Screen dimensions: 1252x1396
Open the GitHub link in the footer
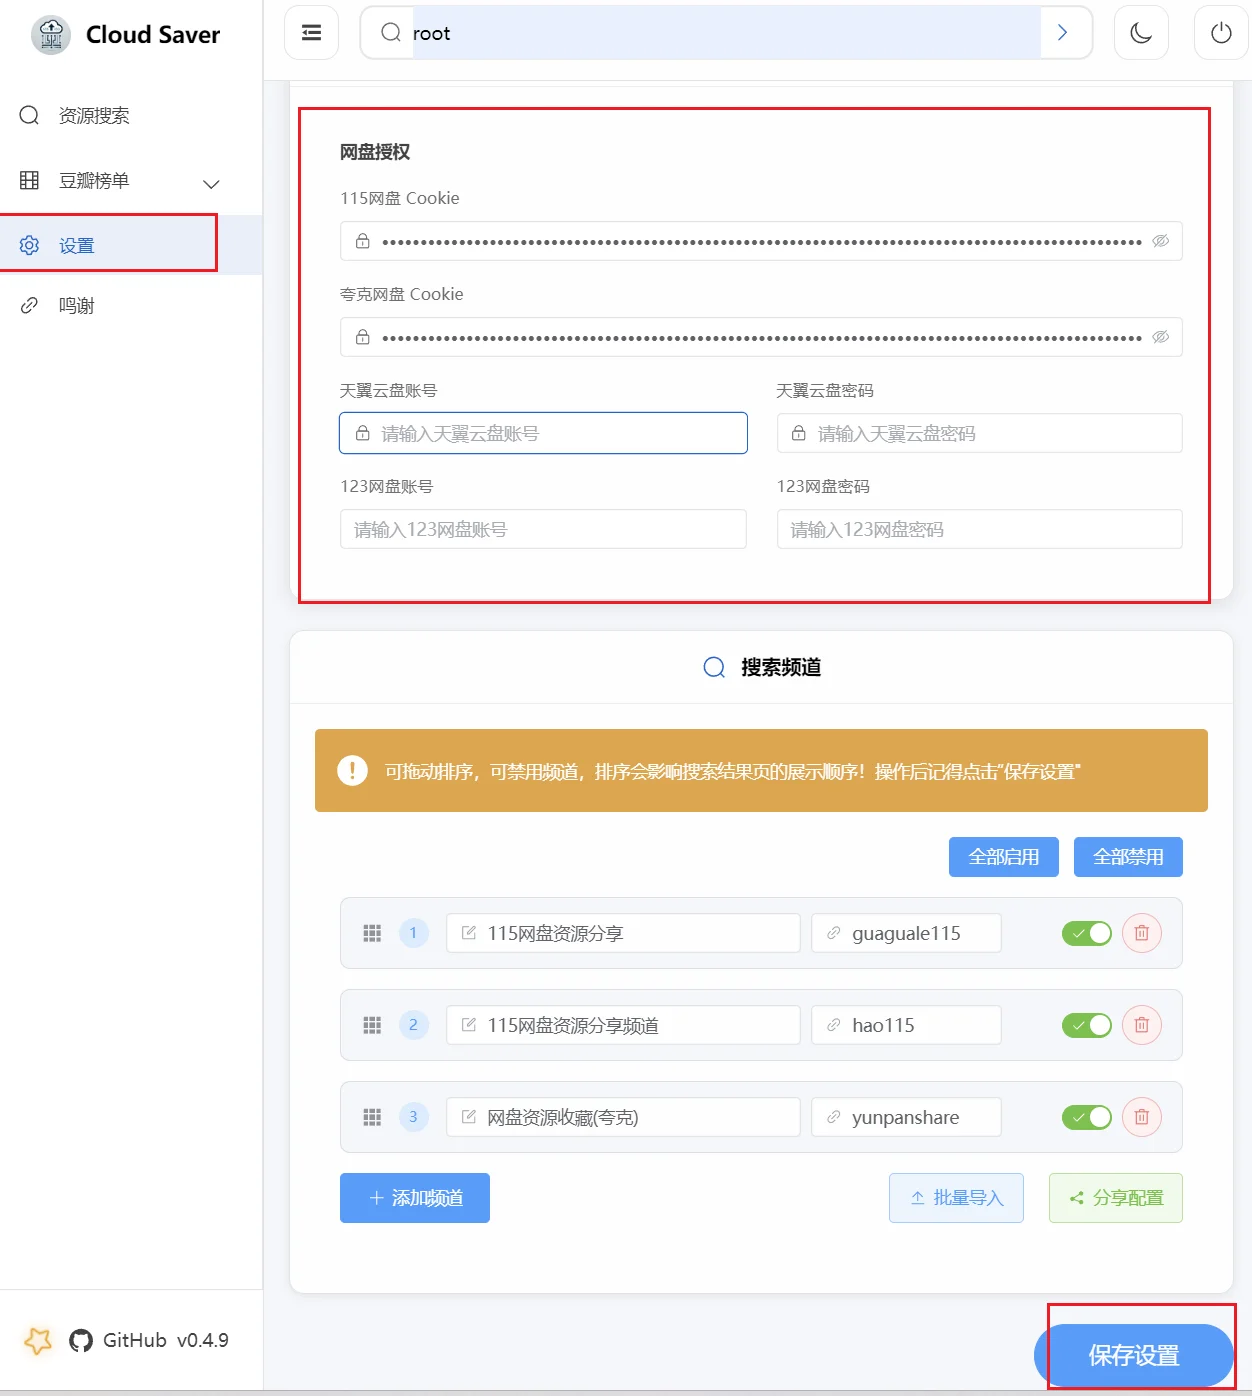[x=118, y=1340]
